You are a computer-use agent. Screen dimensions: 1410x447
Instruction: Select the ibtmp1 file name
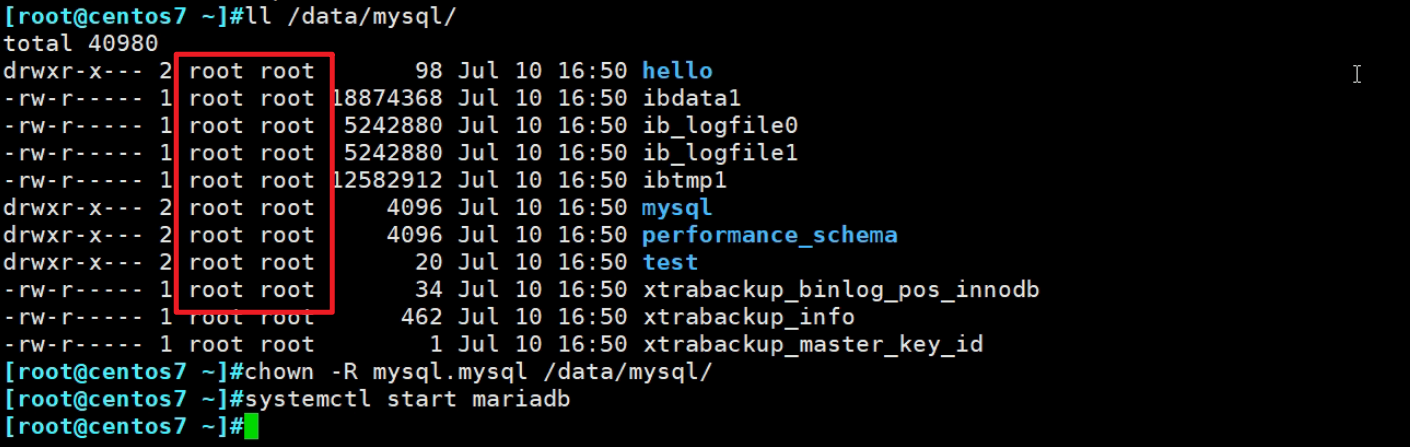[x=684, y=180]
